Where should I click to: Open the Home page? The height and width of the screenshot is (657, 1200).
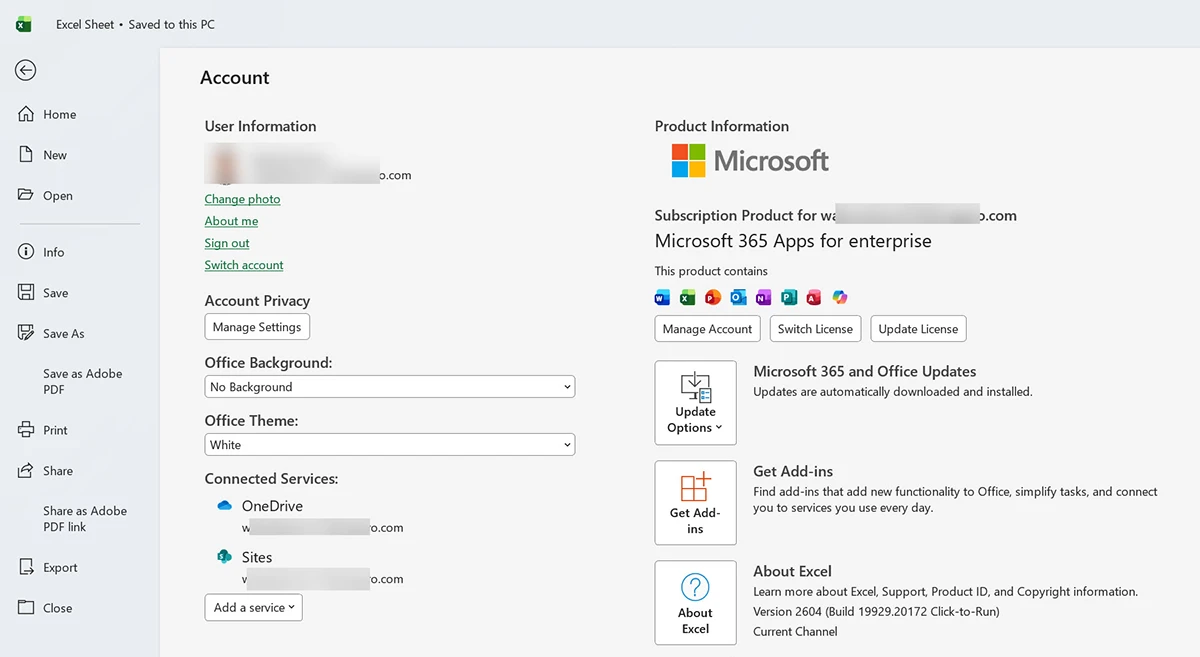(x=60, y=115)
